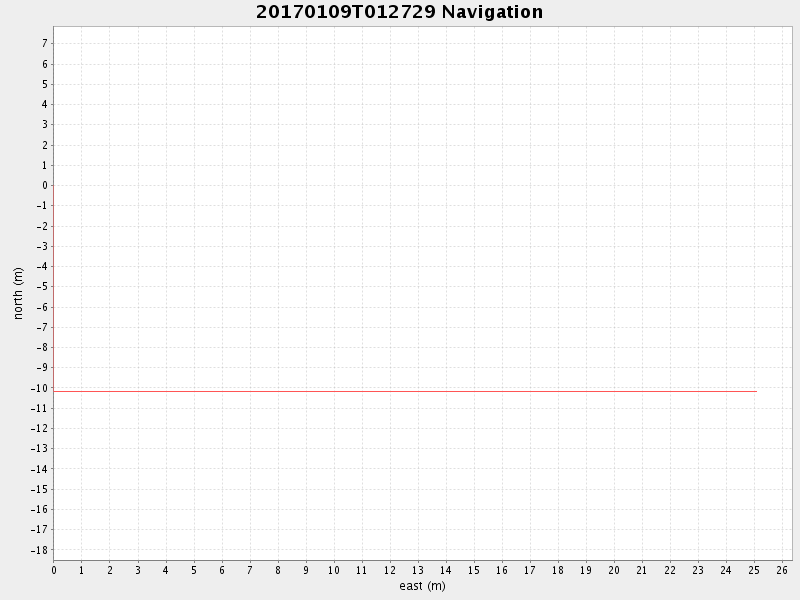Click the '0' tick label on east axis

click(54, 571)
